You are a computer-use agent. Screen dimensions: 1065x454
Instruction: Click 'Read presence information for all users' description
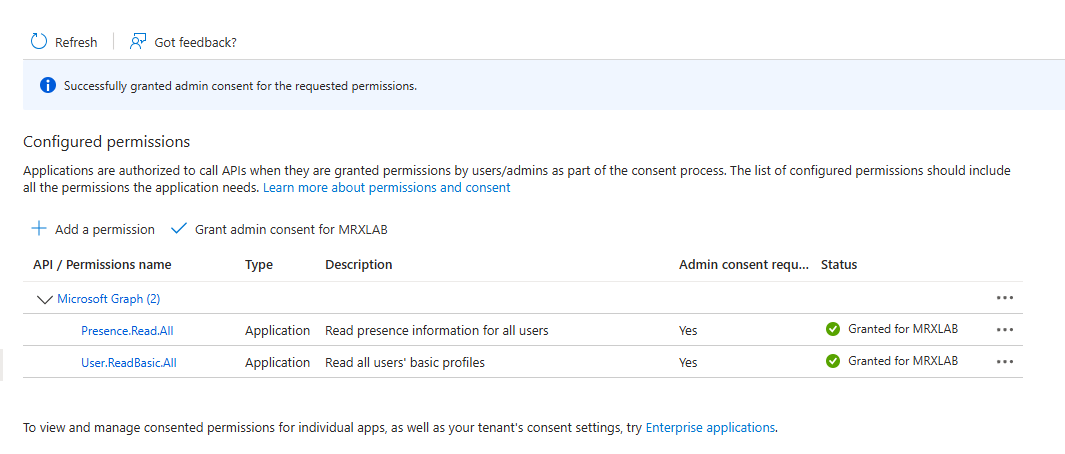point(437,331)
